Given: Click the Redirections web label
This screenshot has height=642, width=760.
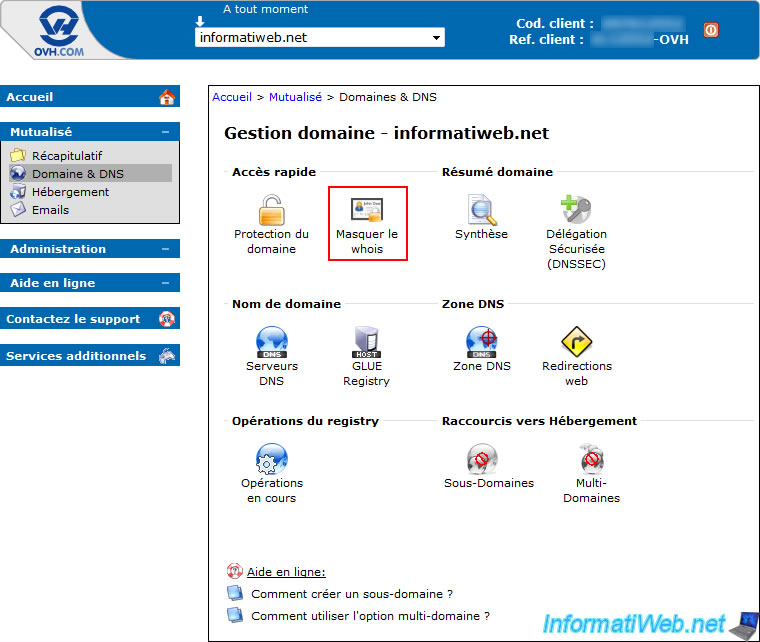Looking at the screenshot, I should click(x=577, y=373).
